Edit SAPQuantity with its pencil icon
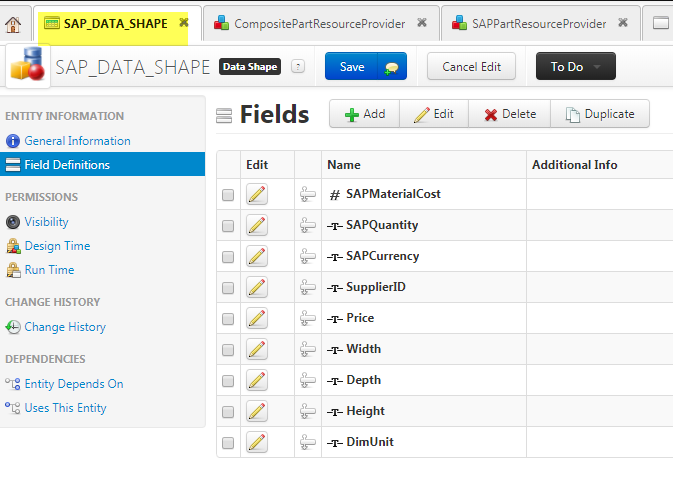 pyautogui.click(x=257, y=225)
